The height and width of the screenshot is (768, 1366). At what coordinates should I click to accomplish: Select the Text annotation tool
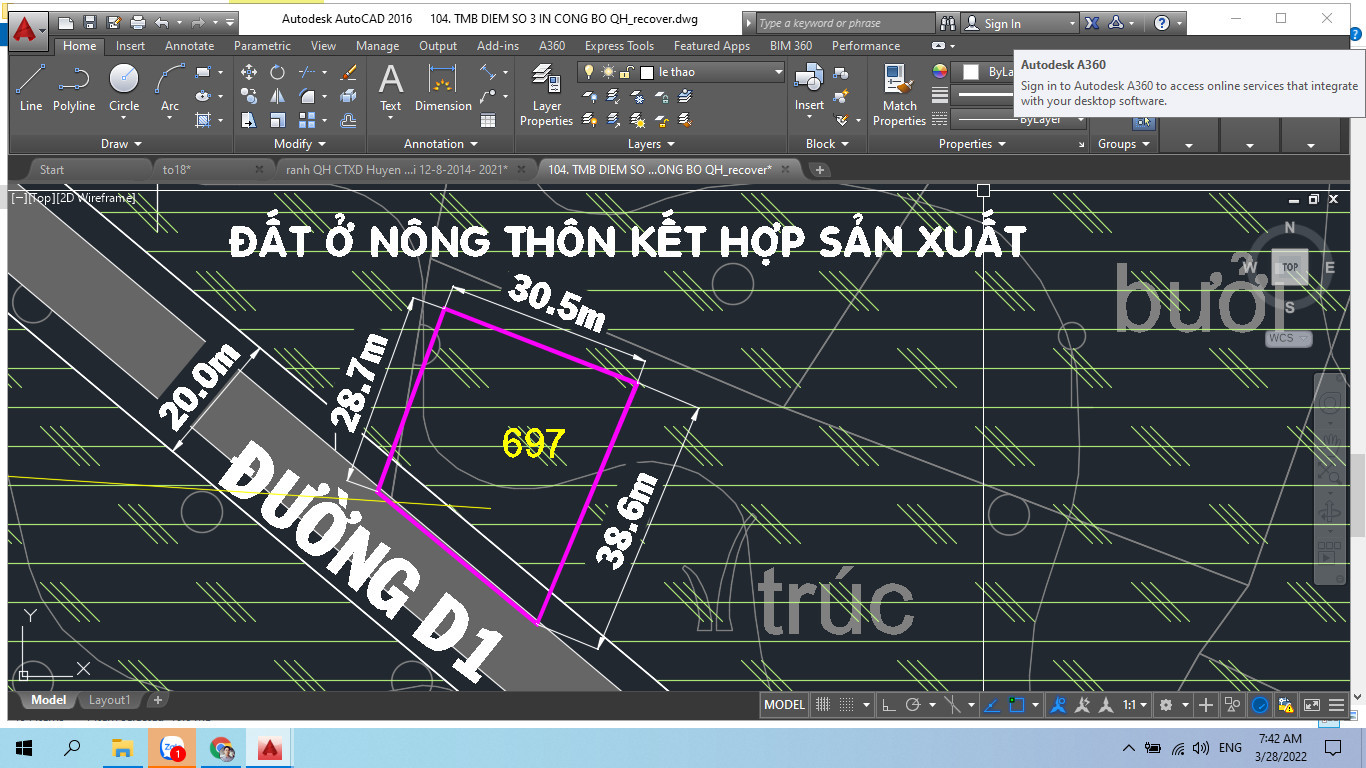click(x=391, y=90)
